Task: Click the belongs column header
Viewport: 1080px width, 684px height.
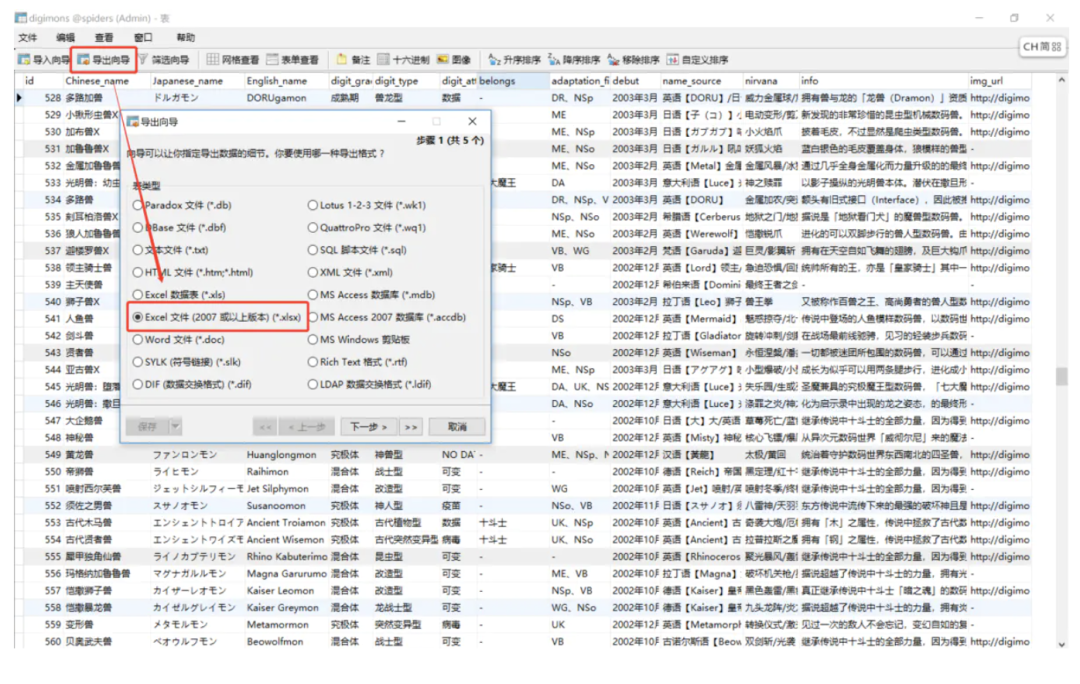Action: pyautogui.click(x=512, y=81)
